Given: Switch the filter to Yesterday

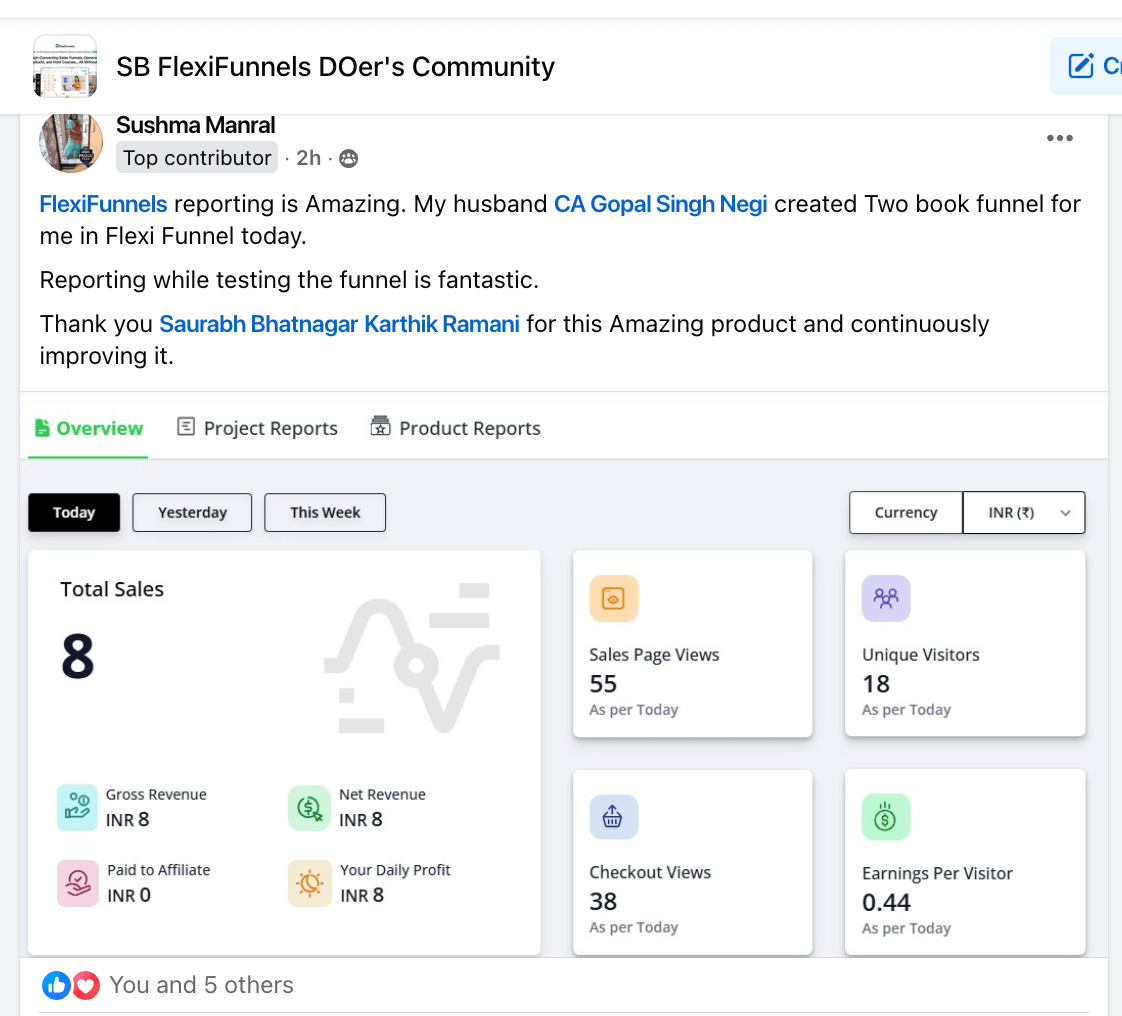Looking at the screenshot, I should [191, 512].
